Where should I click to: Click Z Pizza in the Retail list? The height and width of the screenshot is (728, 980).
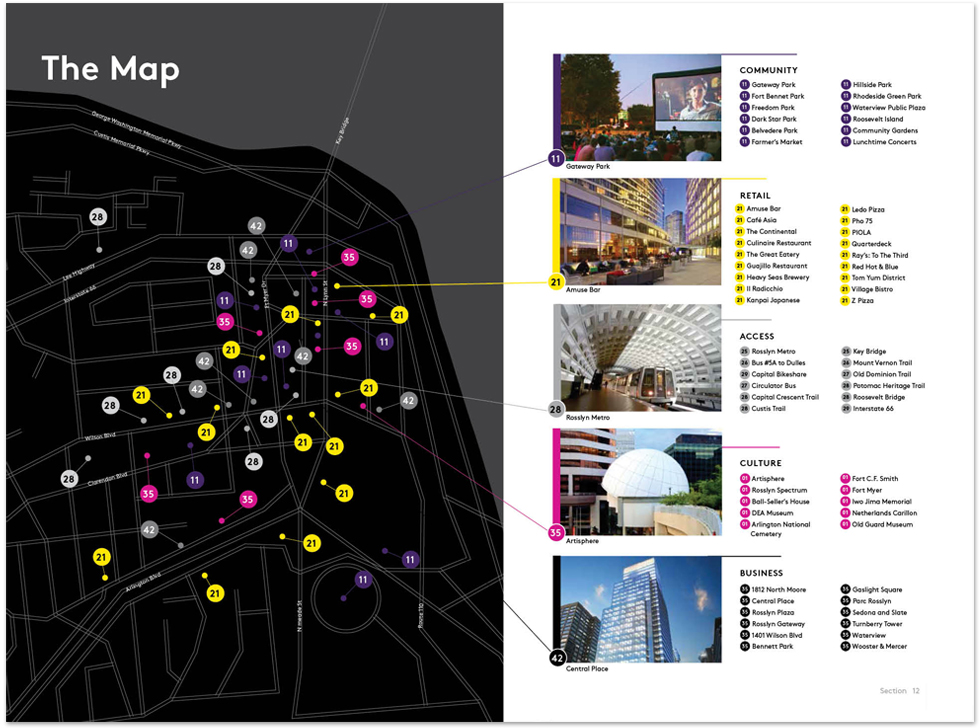863,301
